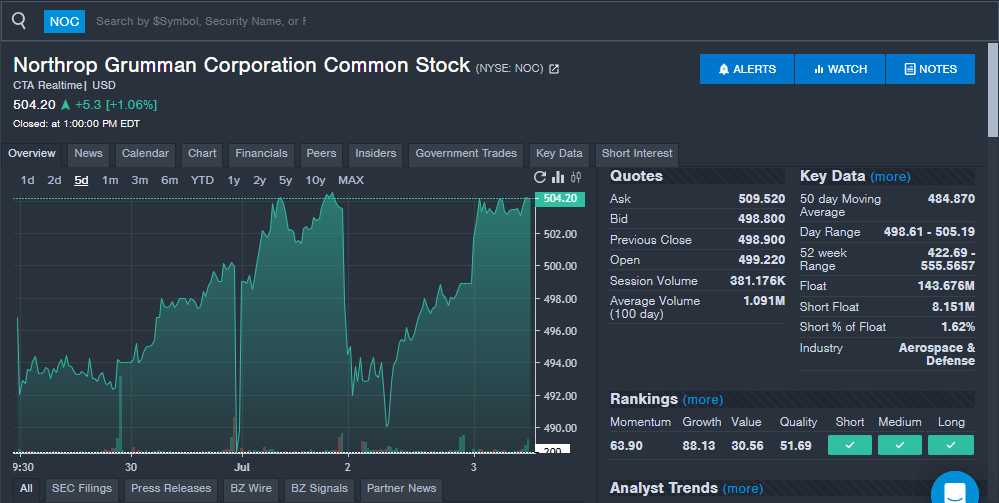
Task: Set chart range to 1m
Action: click(110, 180)
